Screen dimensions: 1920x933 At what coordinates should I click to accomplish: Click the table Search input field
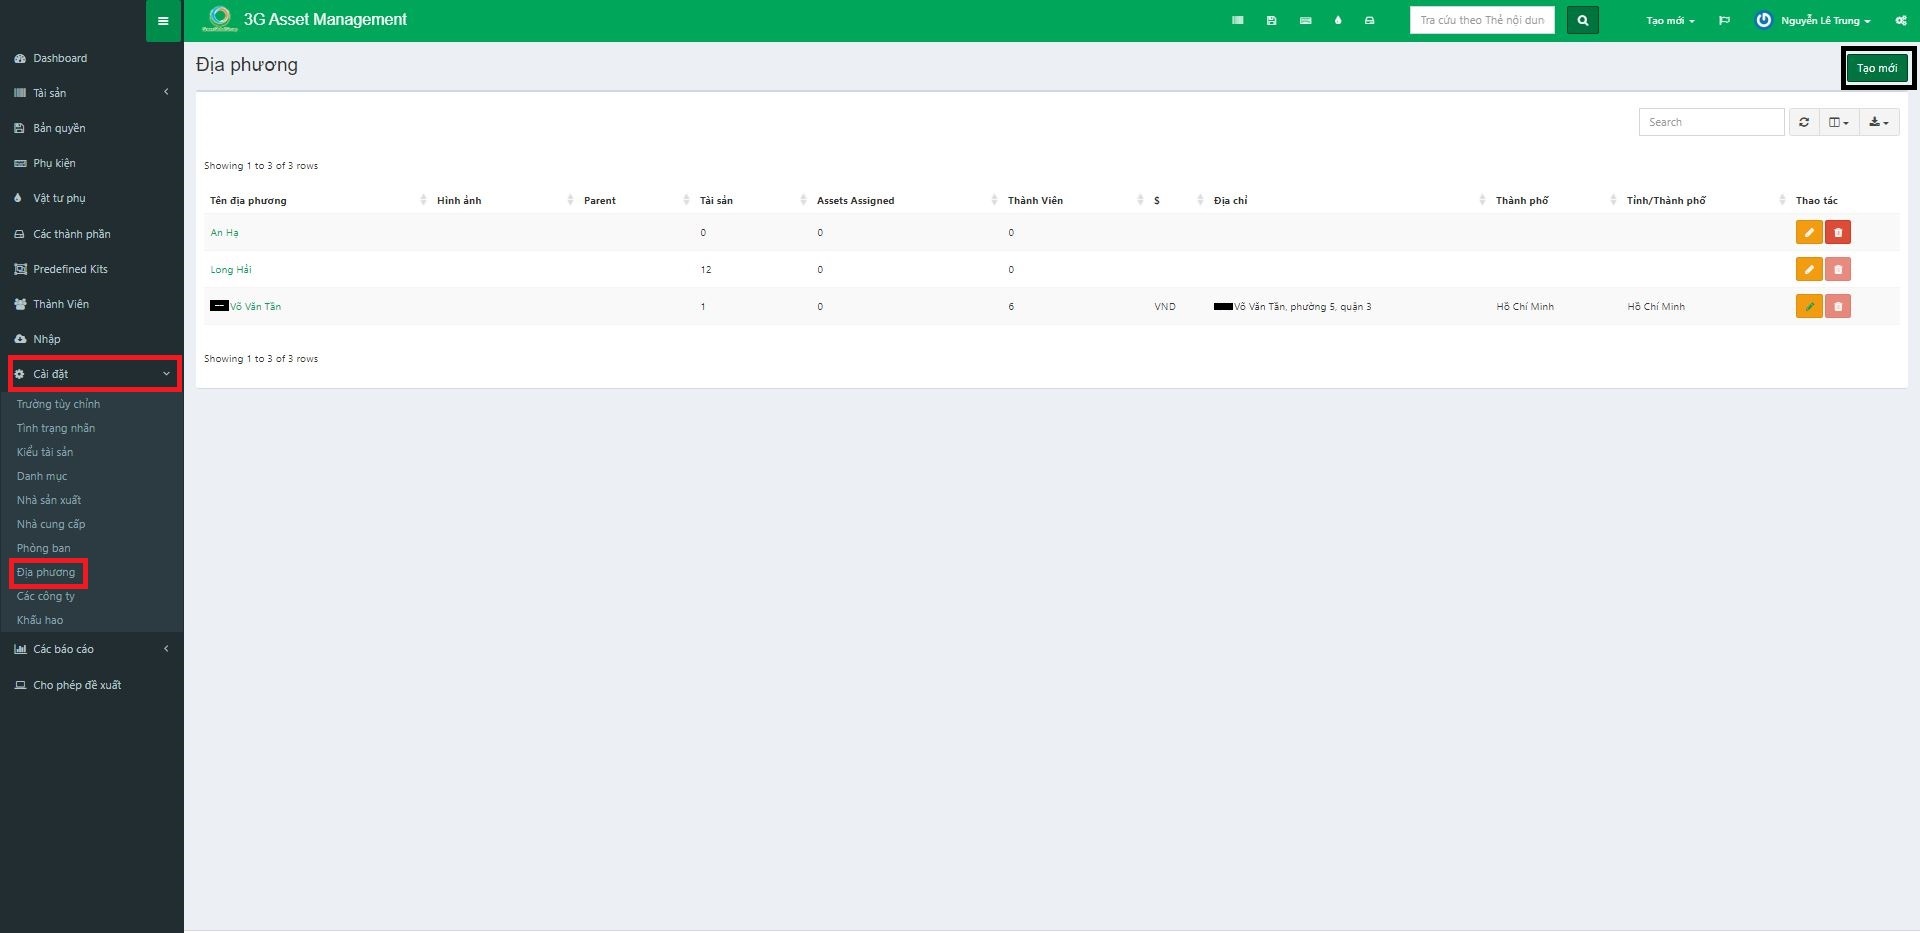point(1710,122)
